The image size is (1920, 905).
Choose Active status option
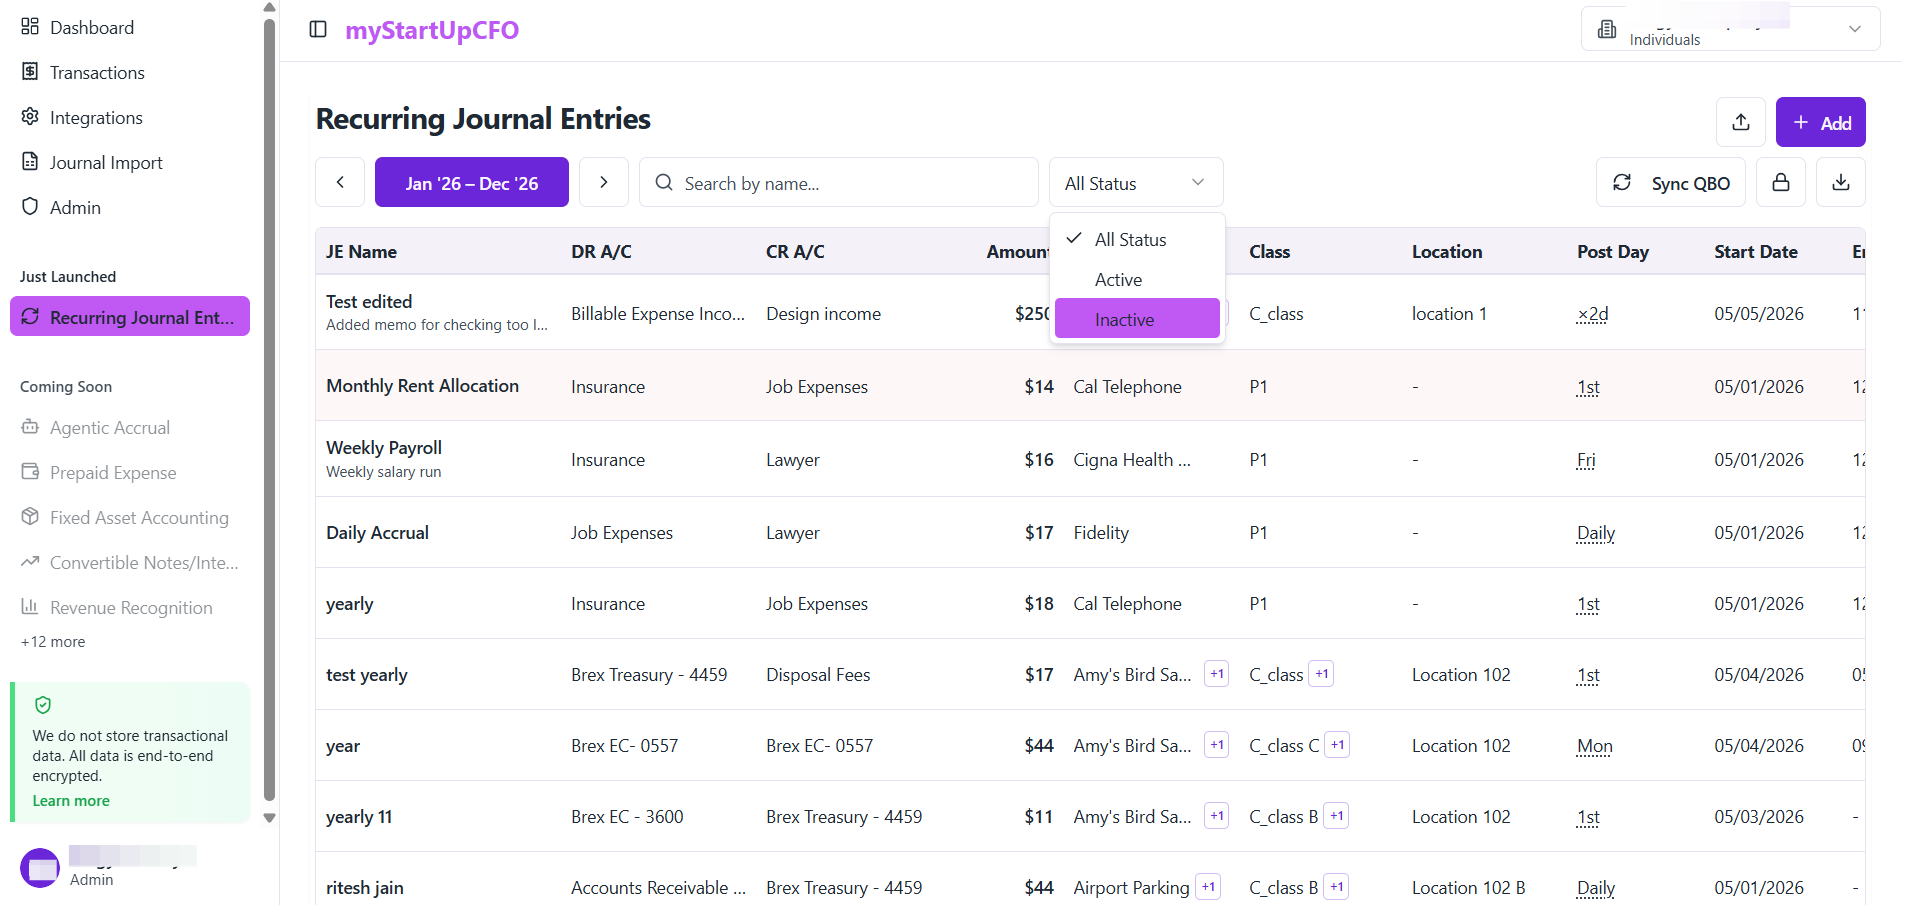click(x=1137, y=280)
